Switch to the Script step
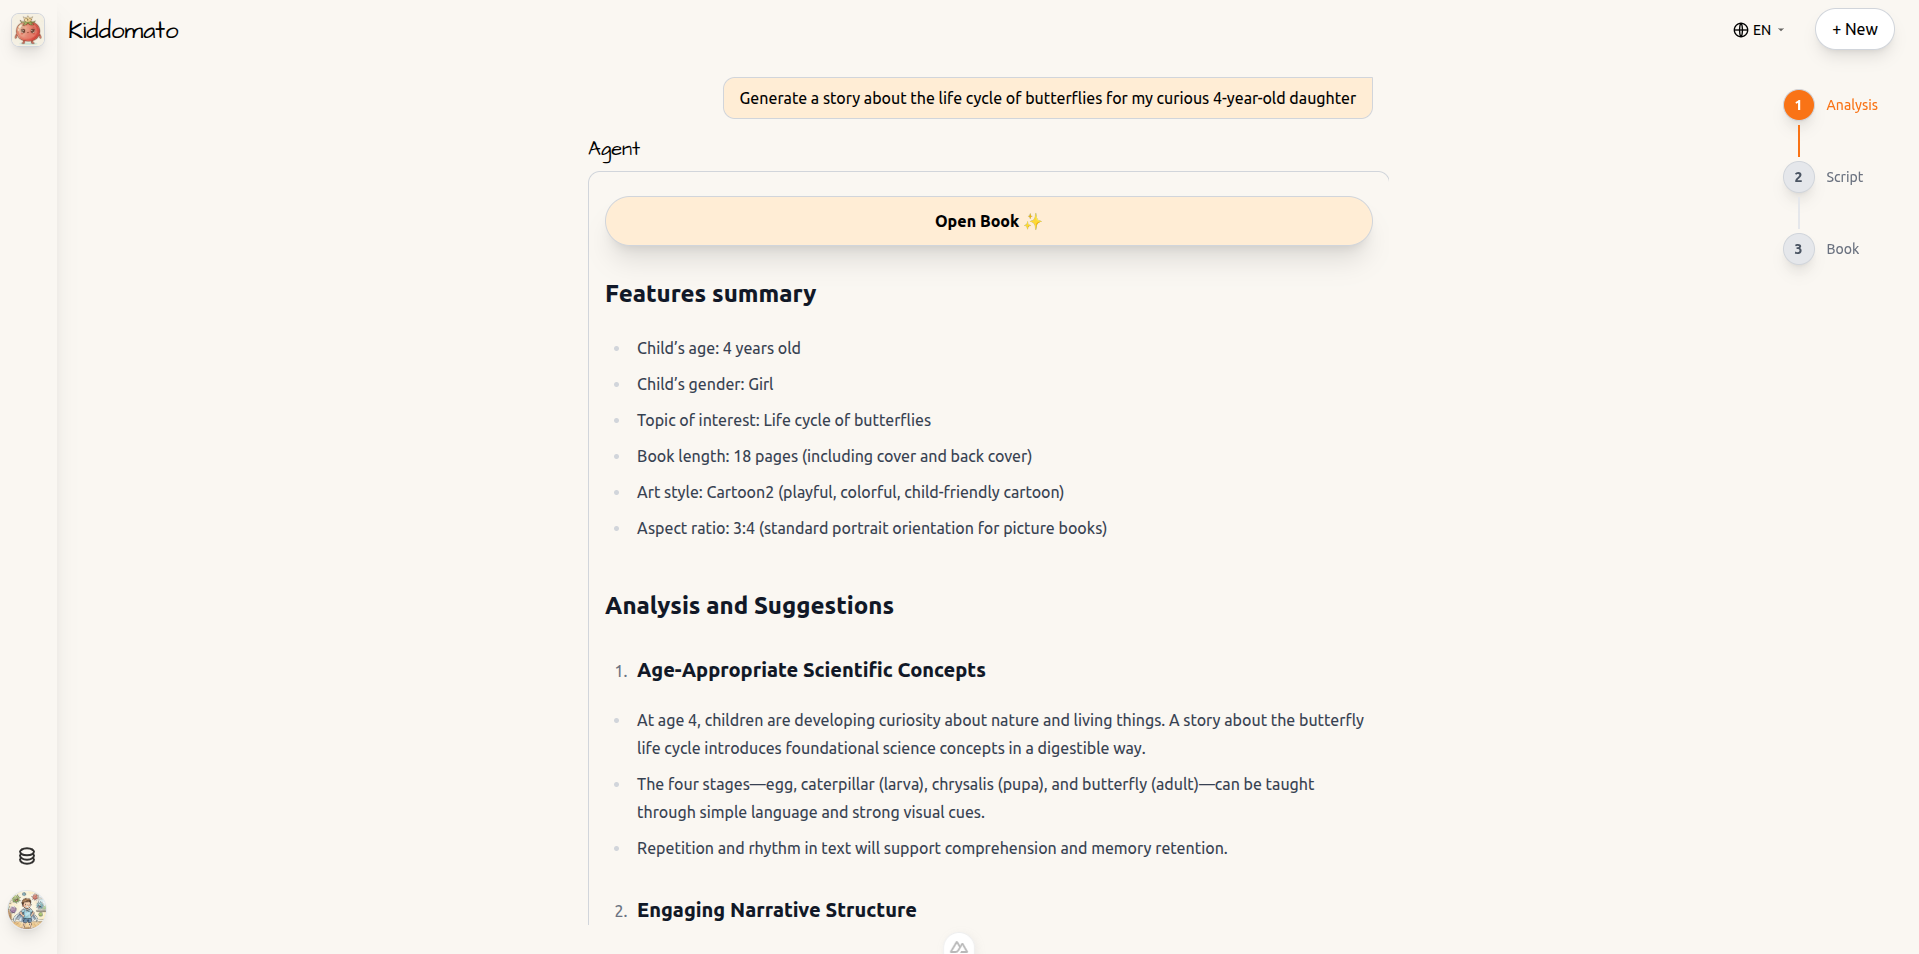 (x=1843, y=177)
